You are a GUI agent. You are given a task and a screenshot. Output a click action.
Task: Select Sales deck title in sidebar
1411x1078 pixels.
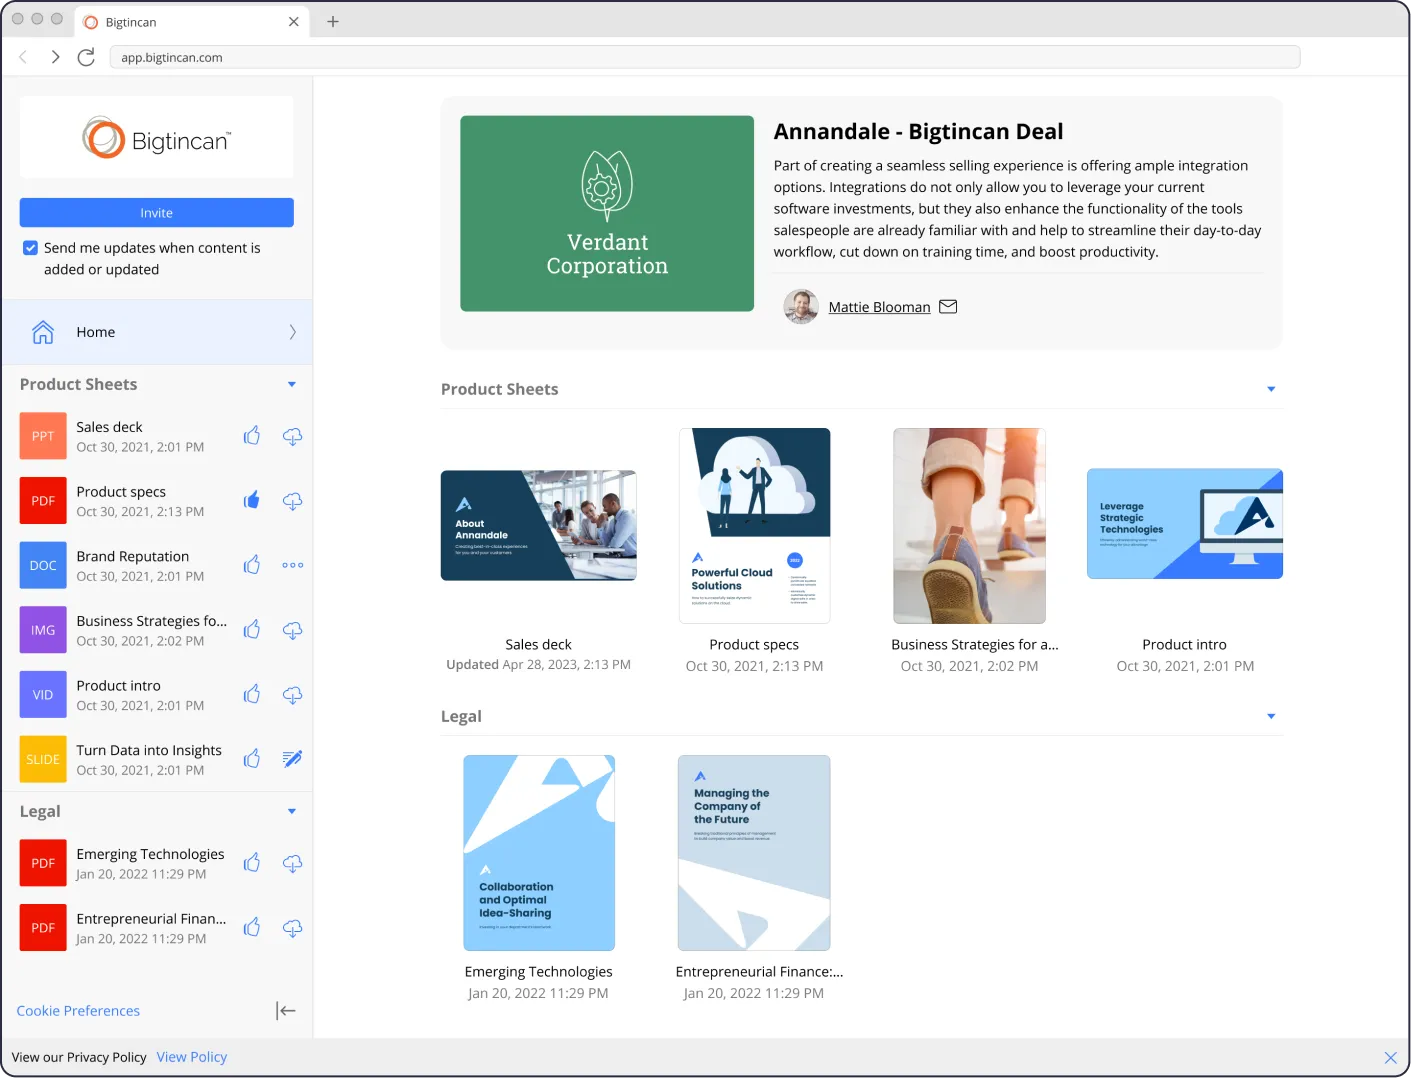(x=109, y=427)
